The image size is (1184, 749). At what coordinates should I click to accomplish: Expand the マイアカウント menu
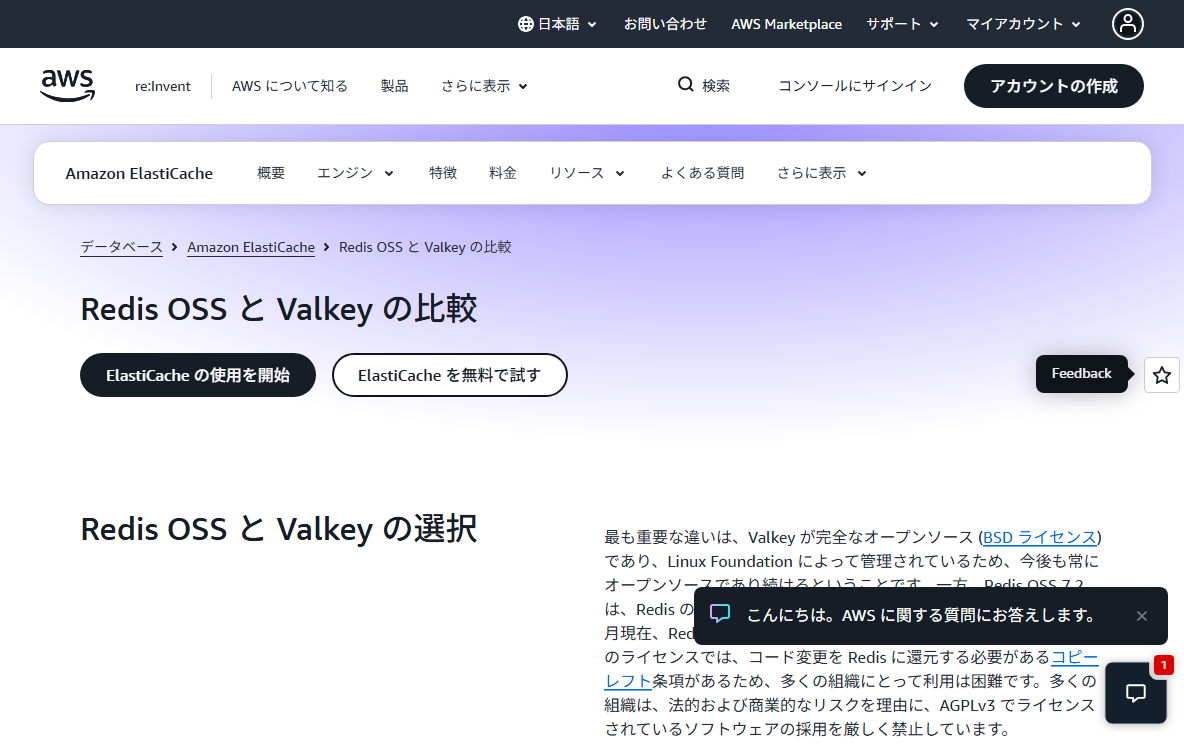[1023, 24]
